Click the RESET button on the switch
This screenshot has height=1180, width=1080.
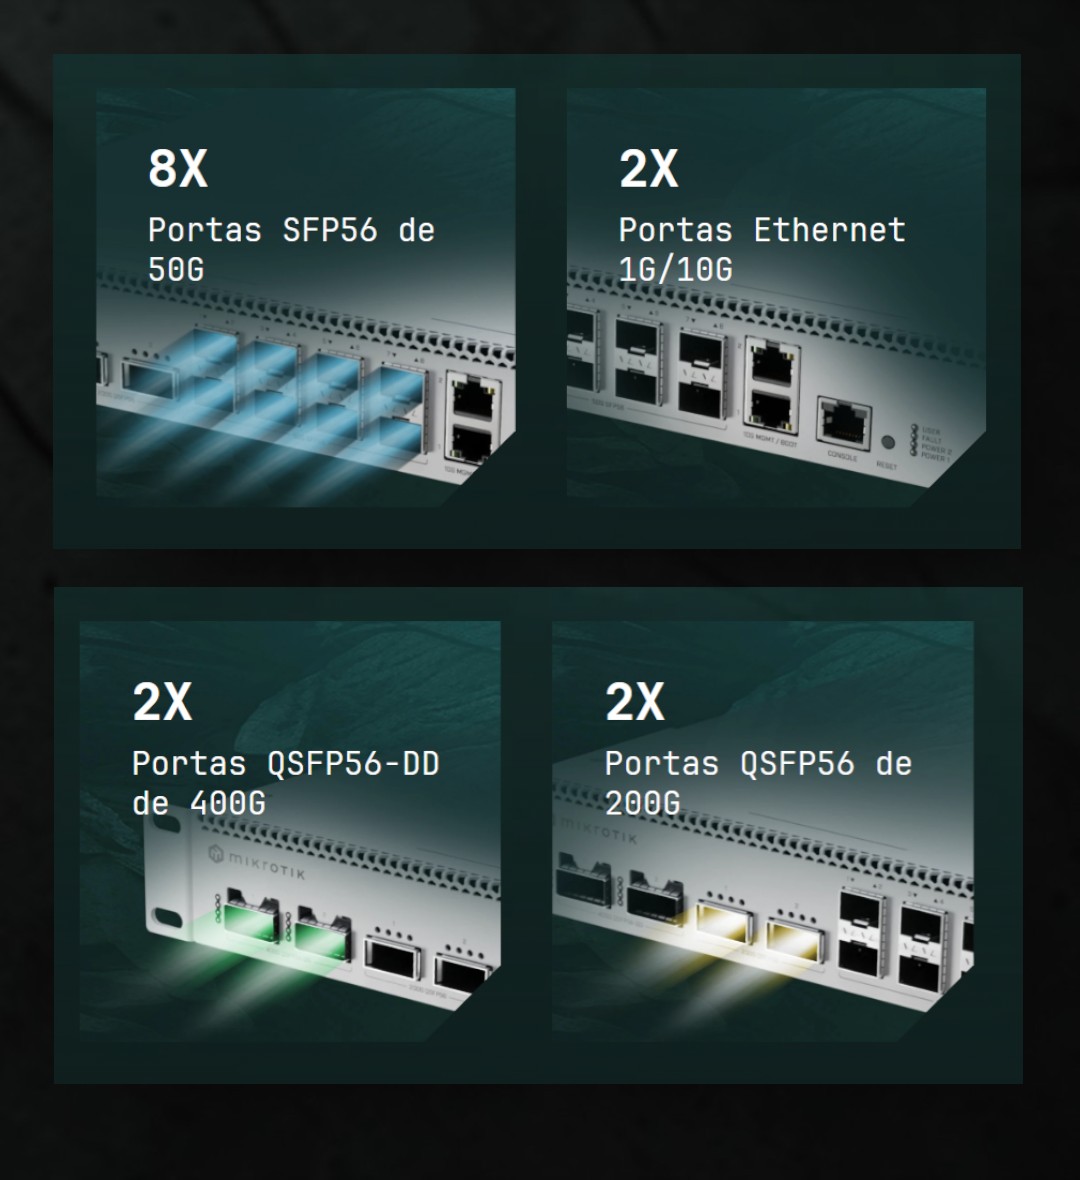point(887,442)
